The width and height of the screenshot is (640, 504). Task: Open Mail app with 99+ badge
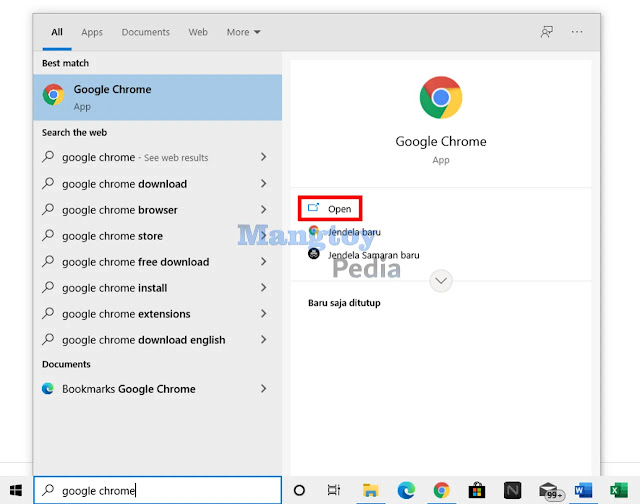(550, 491)
